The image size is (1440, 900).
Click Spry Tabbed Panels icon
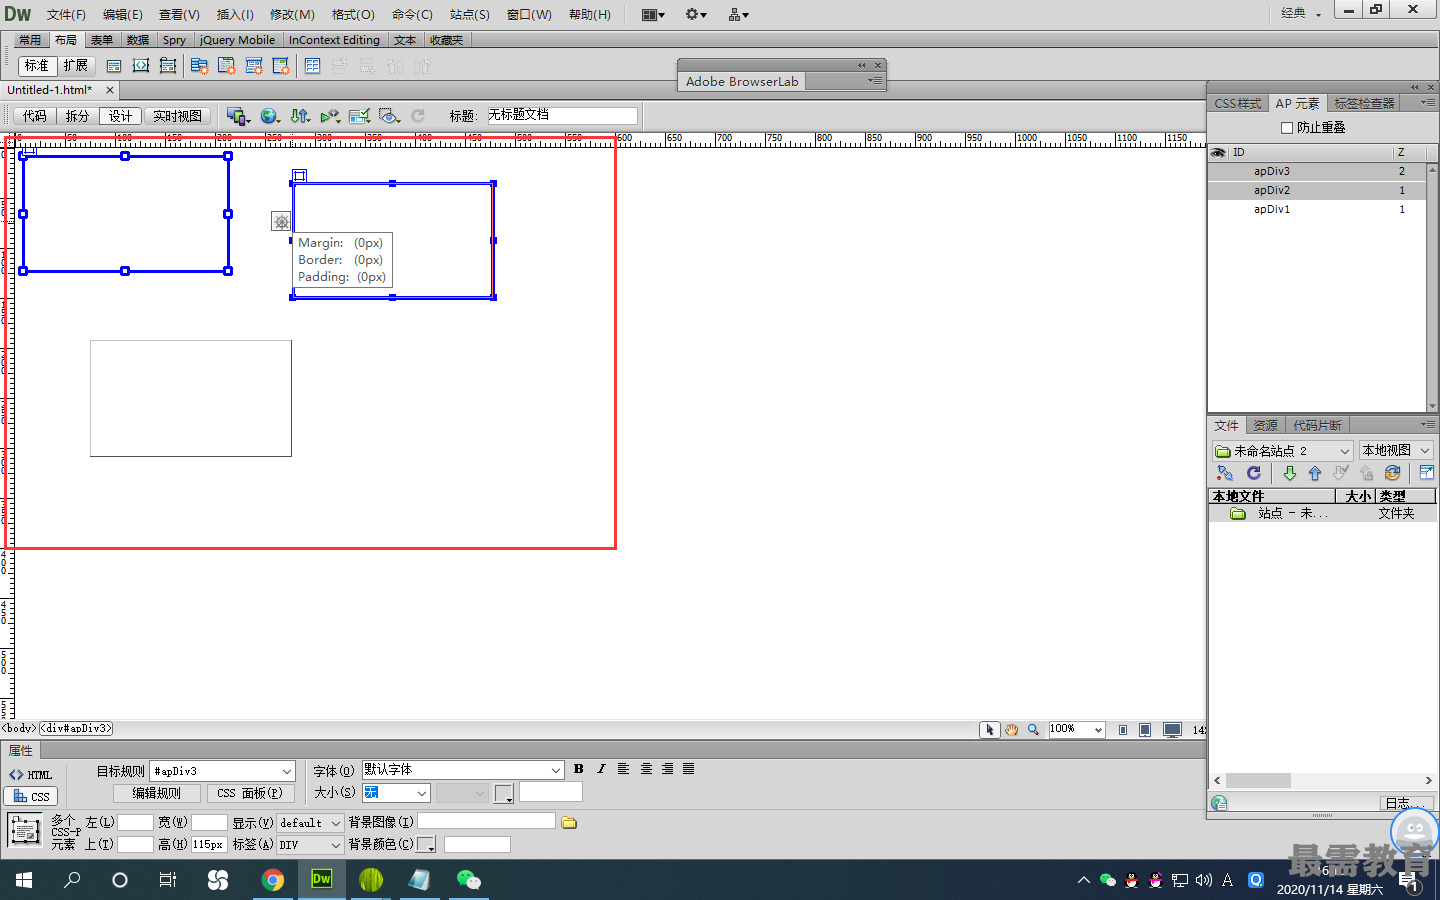[227, 66]
